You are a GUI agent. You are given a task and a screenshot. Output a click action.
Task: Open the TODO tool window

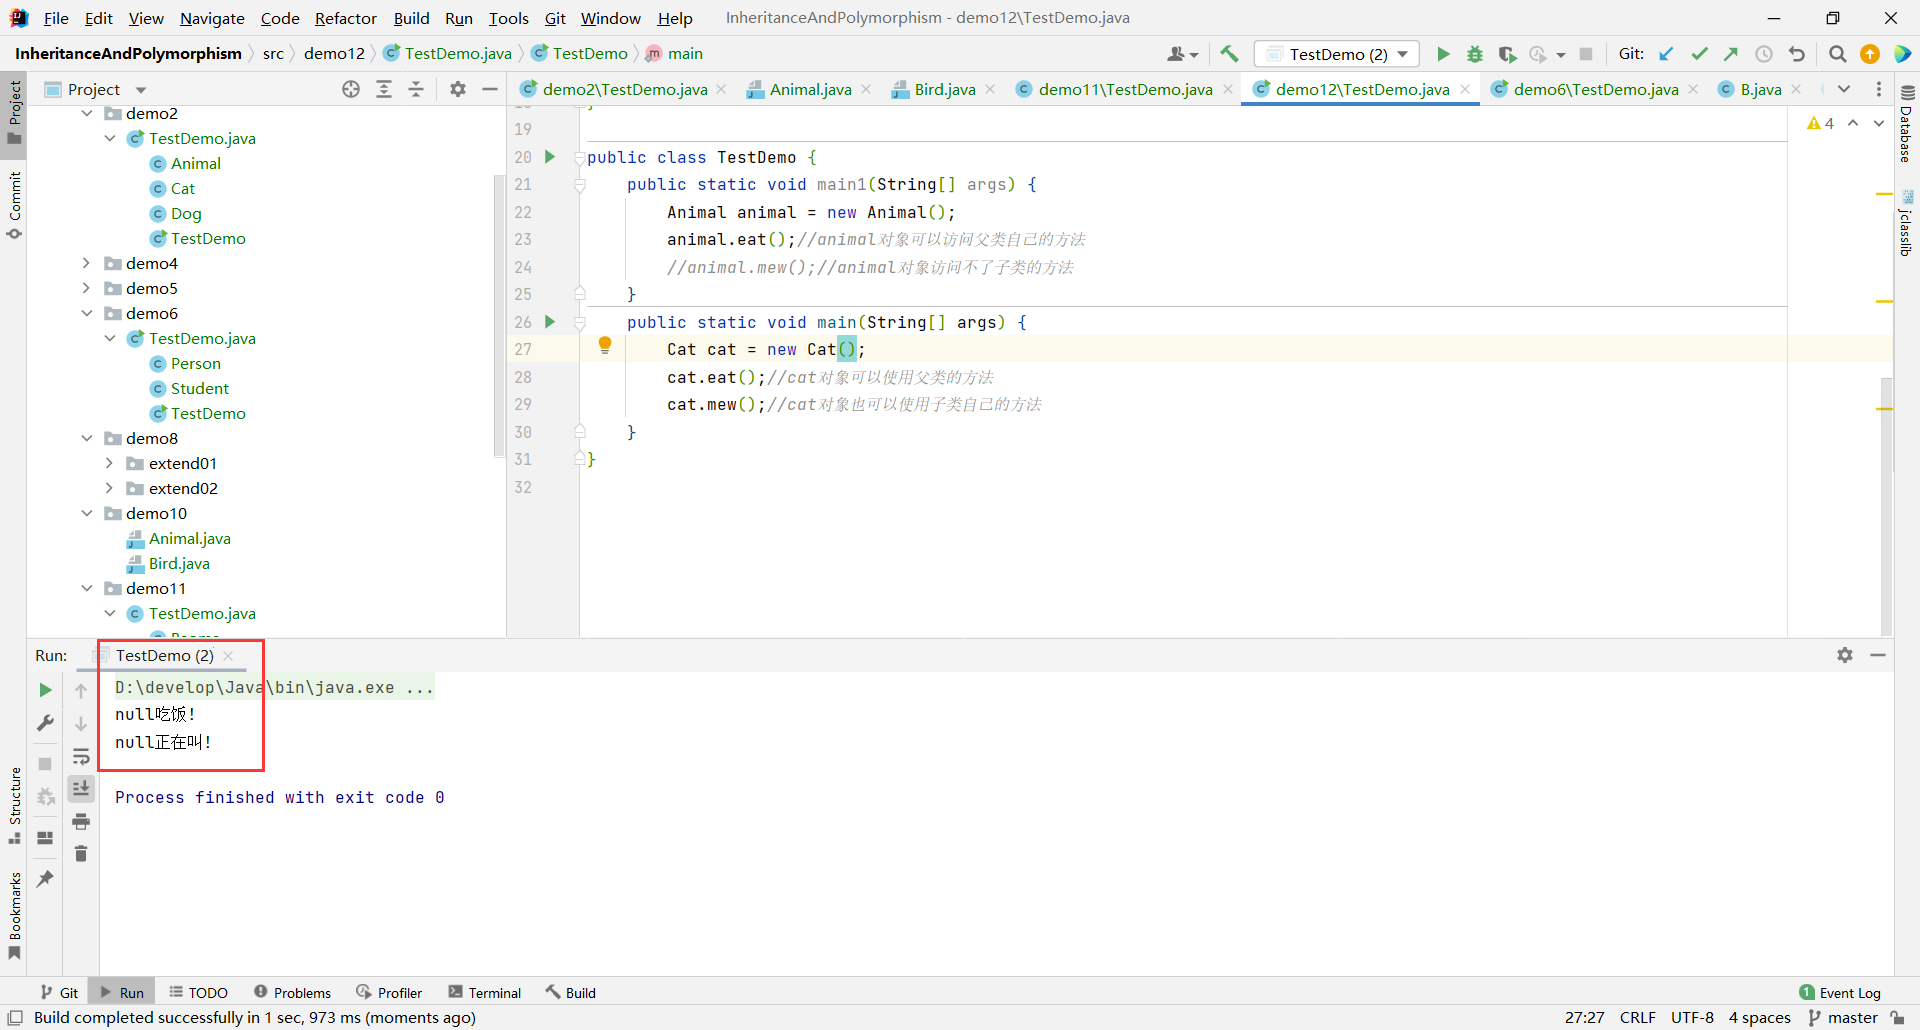tap(198, 993)
